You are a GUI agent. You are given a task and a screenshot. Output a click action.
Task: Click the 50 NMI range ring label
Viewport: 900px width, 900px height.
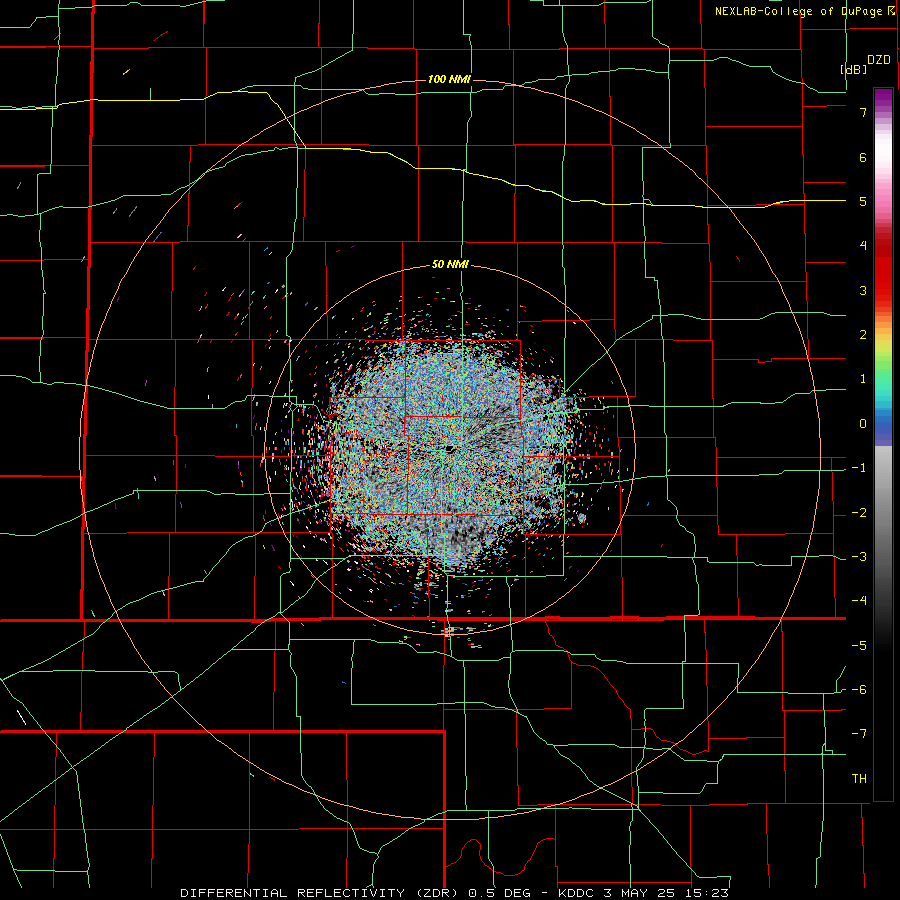point(450,265)
